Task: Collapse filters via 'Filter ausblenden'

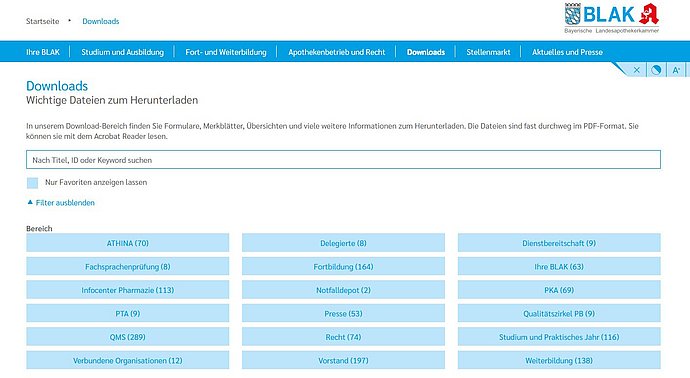Action: tap(61, 203)
